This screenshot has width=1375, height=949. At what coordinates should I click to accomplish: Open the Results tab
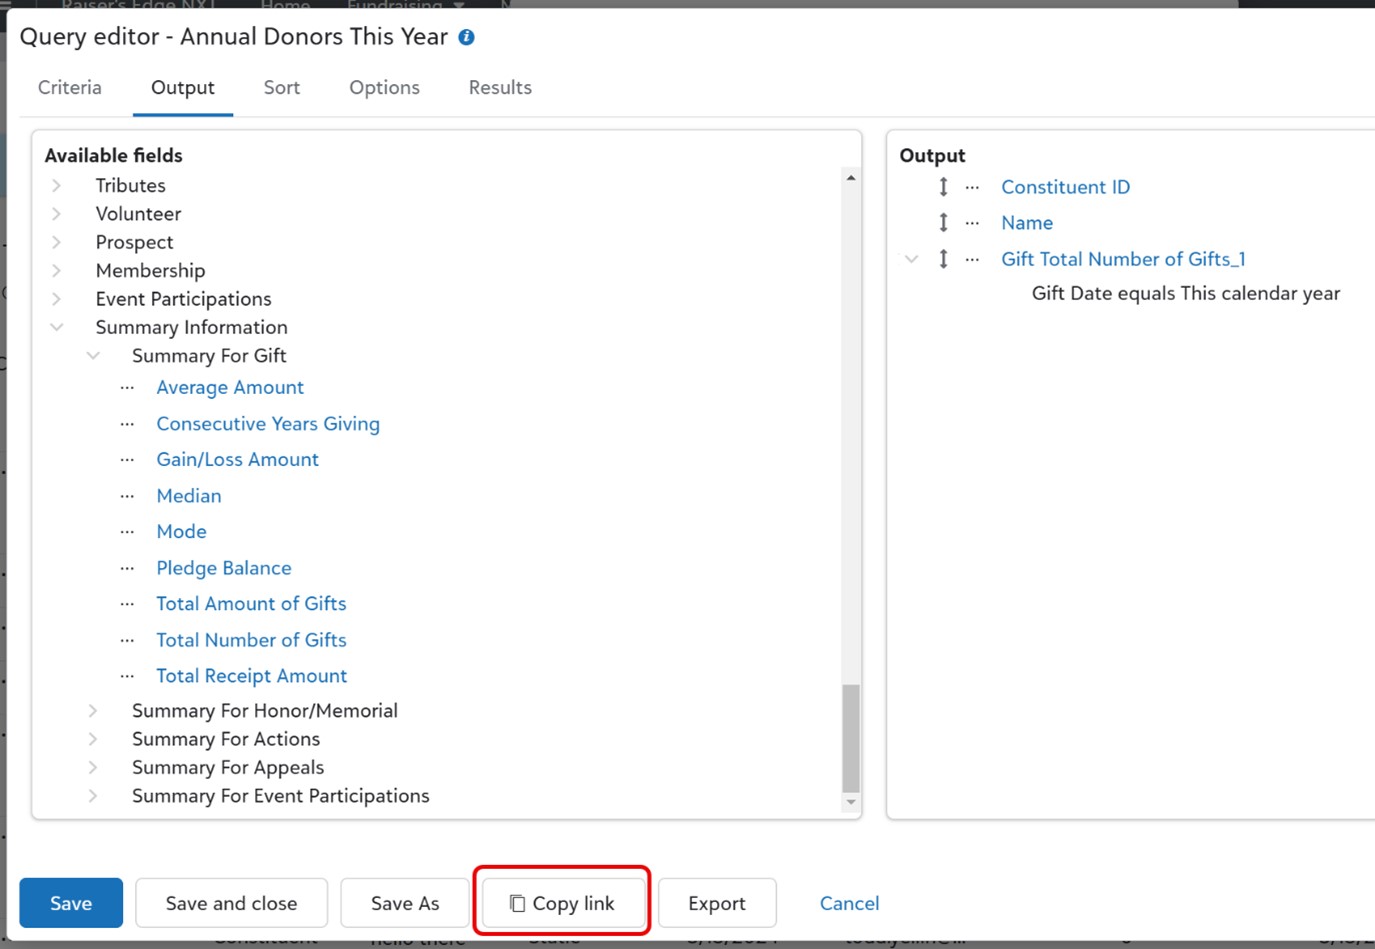[500, 88]
